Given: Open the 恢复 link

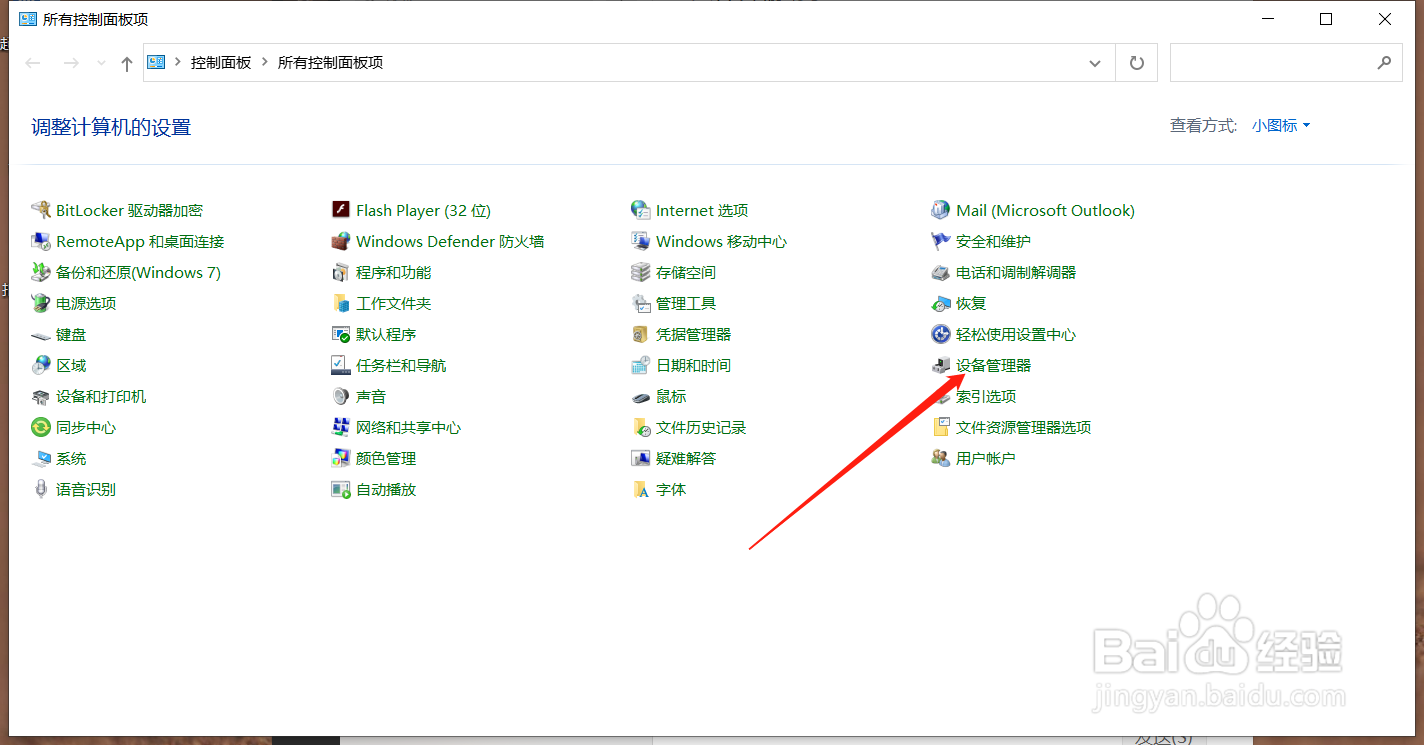Looking at the screenshot, I should tap(971, 303).
